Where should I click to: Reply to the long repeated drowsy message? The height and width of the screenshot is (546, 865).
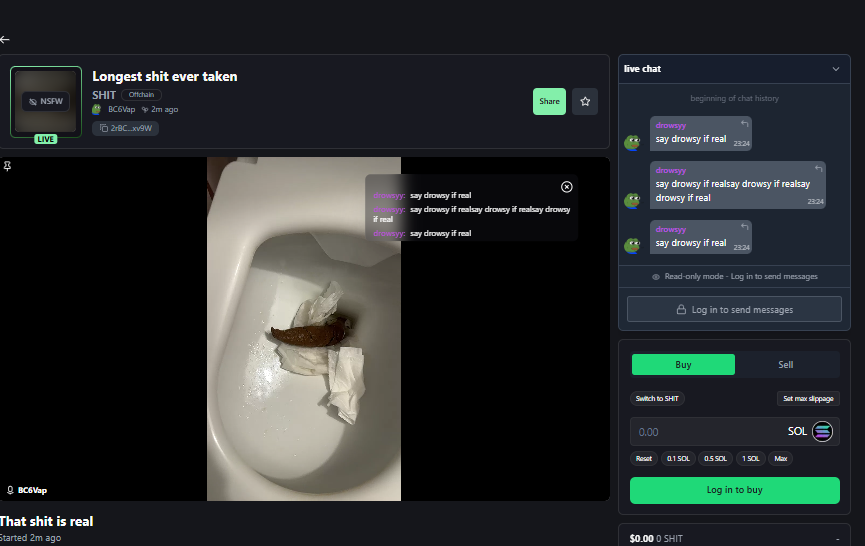pos(818,169)
